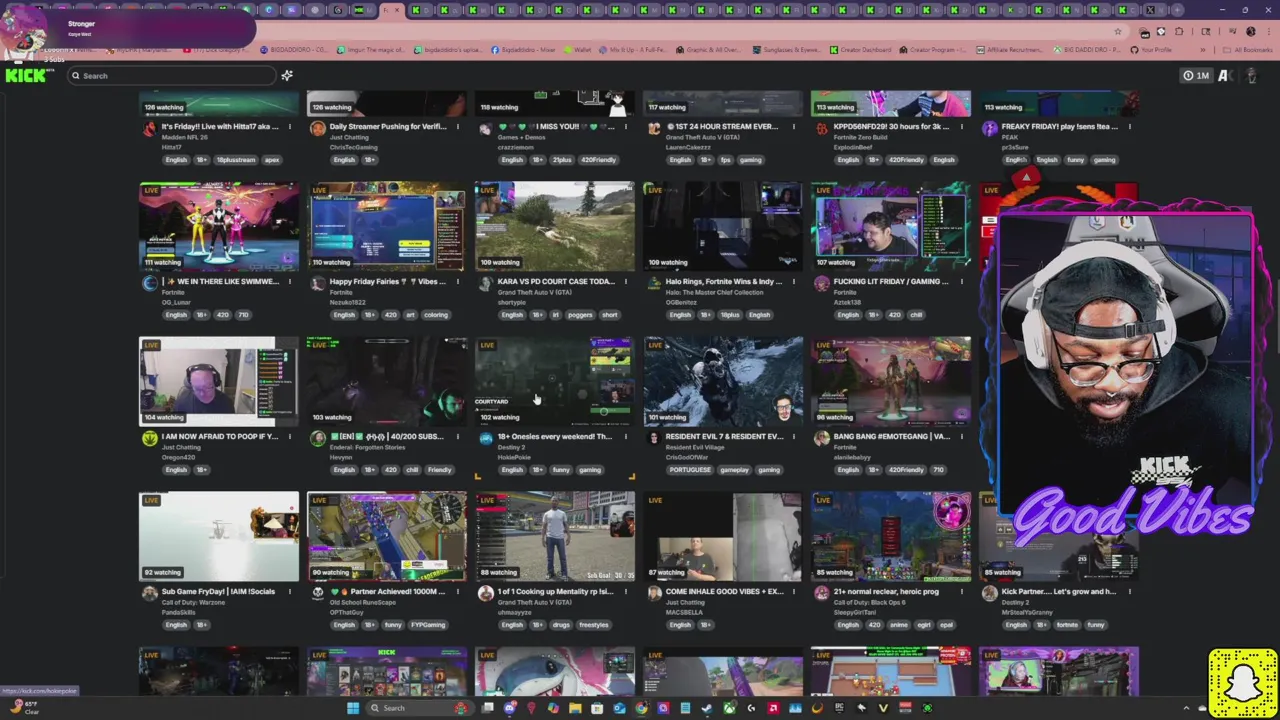Screen dimensions: 1280x720
Task: Open options menu for 18+ Onesies every weekend stream
Action: point(626,437)
